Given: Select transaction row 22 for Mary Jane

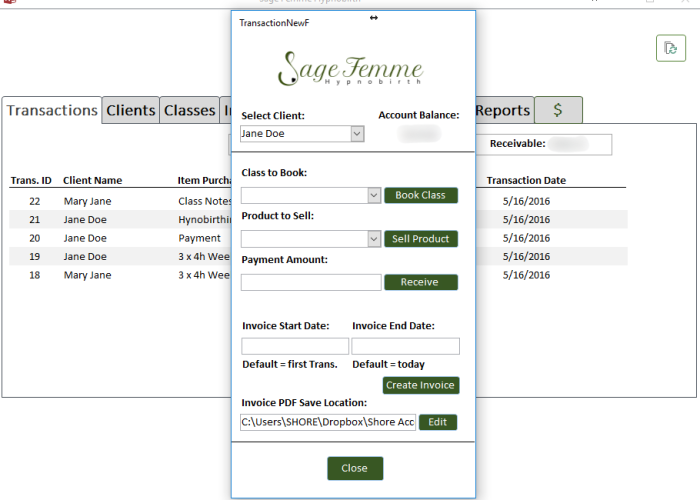Looking at the screenshot, I should click(88, 201).
